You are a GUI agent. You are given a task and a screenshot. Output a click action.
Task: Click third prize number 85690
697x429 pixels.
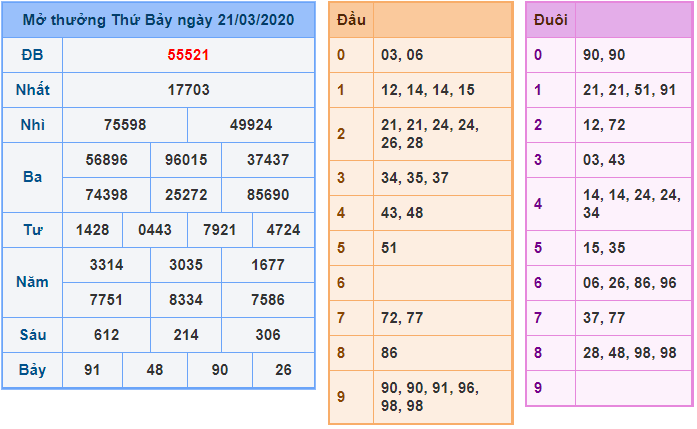[267, 195]
